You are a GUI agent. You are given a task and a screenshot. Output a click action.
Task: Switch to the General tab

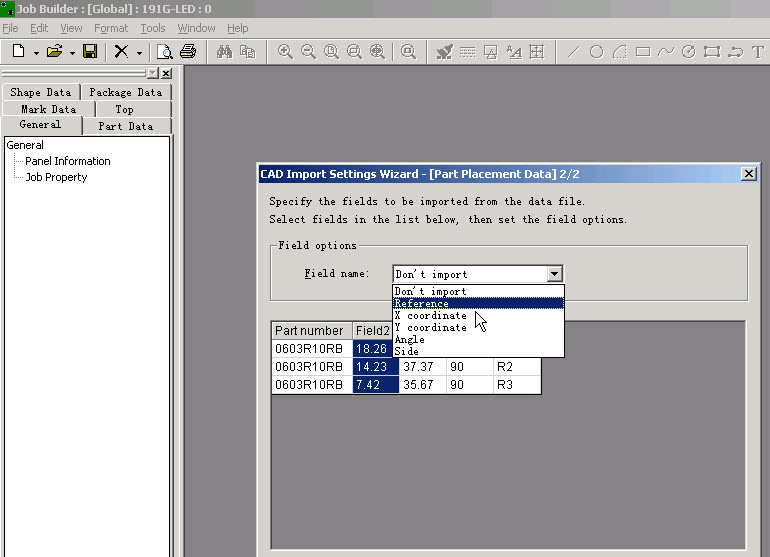(41, 124)
